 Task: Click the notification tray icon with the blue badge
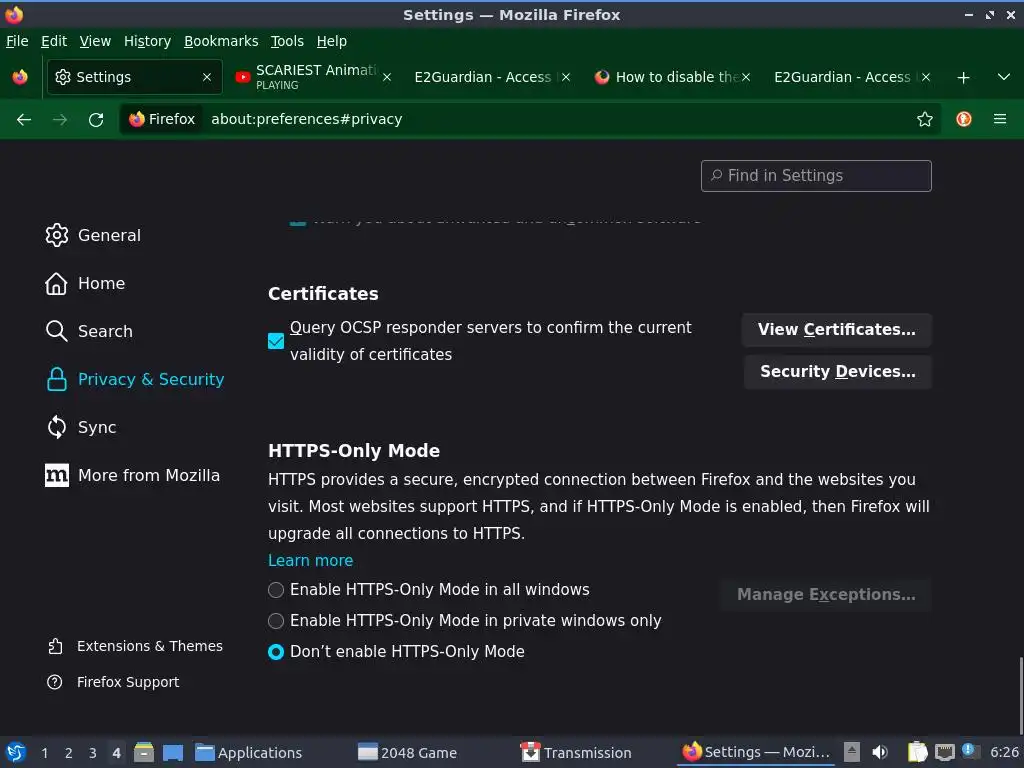[970, 751]
